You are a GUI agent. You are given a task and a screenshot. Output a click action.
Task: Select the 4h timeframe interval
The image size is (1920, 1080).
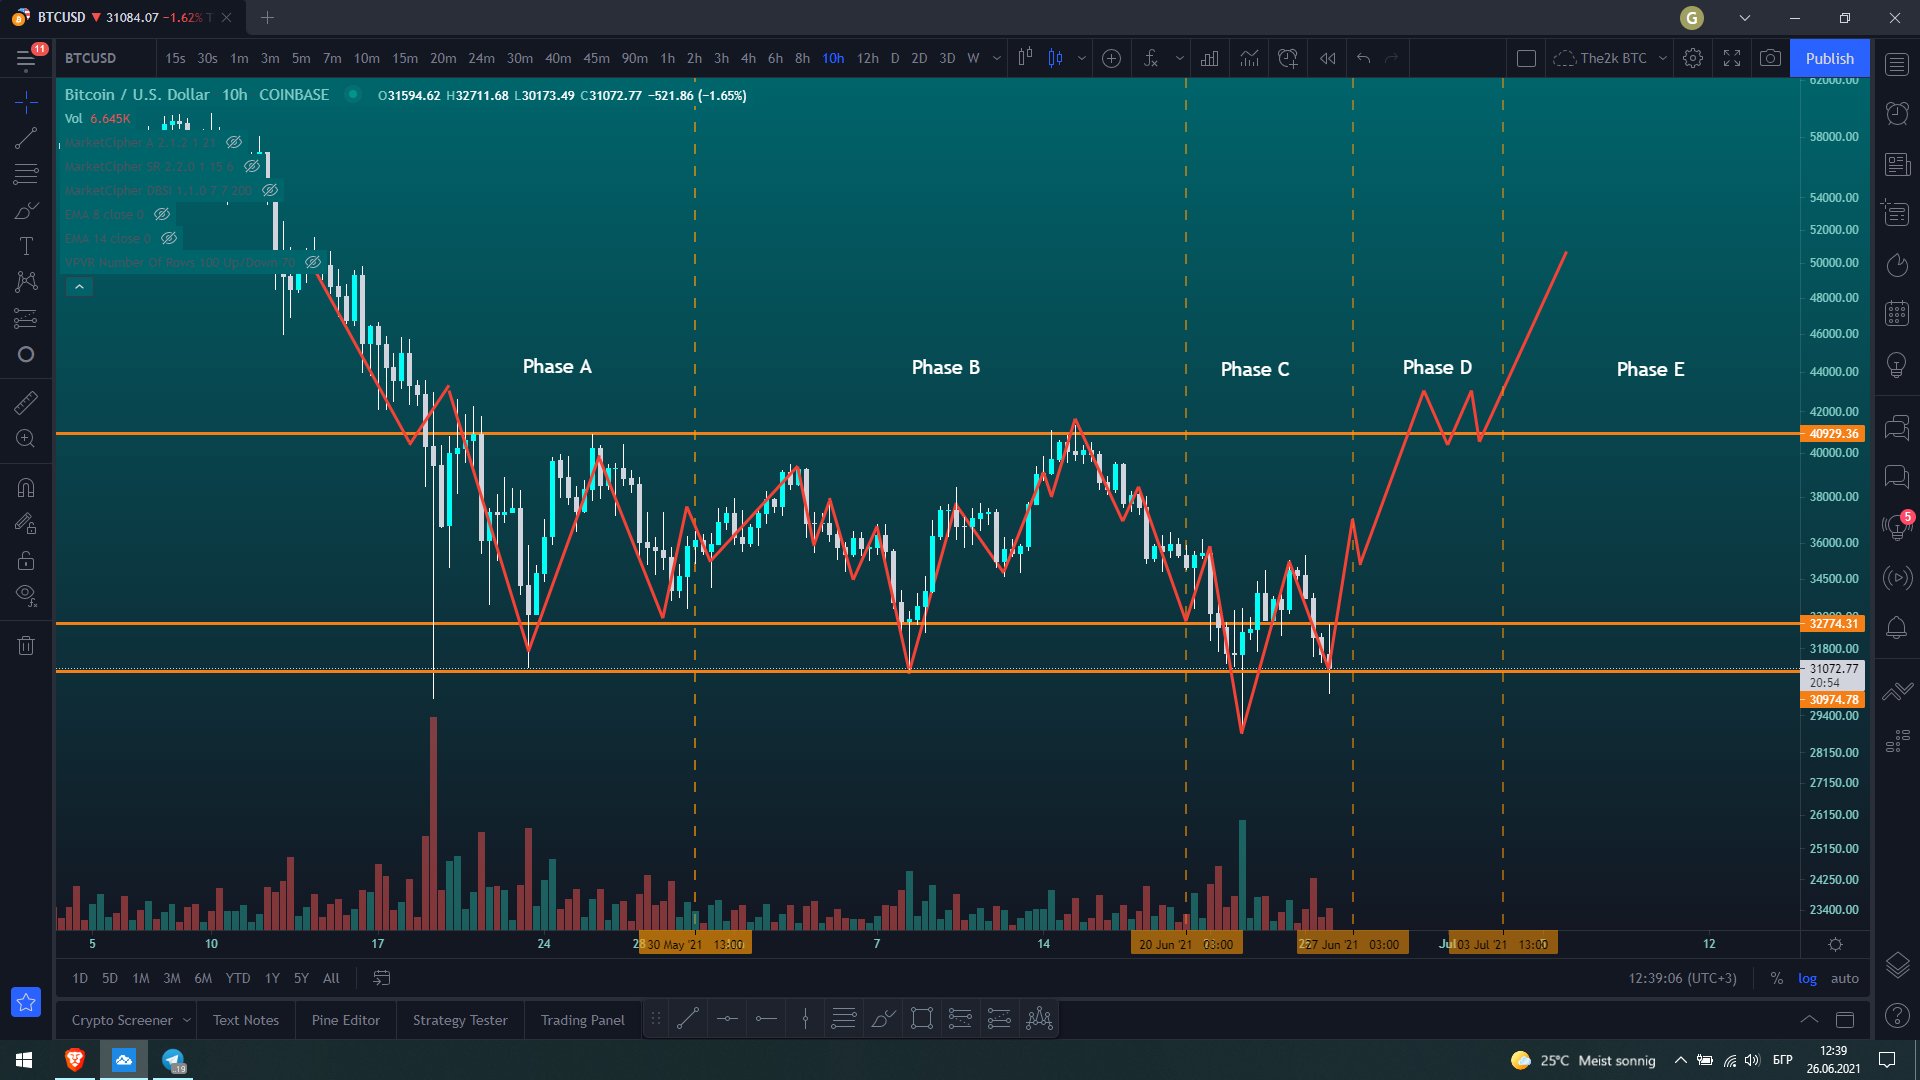[748, 58]
